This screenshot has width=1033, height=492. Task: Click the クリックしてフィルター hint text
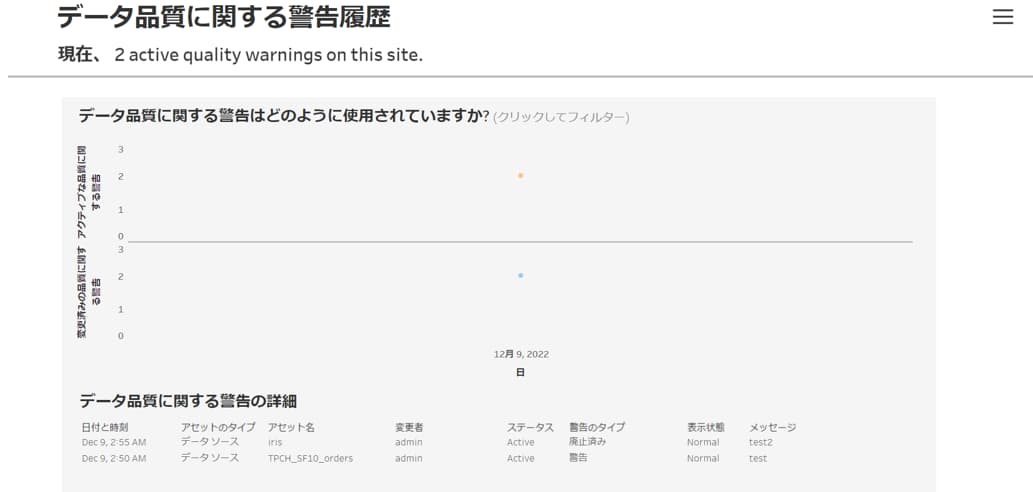coord(561,117)
